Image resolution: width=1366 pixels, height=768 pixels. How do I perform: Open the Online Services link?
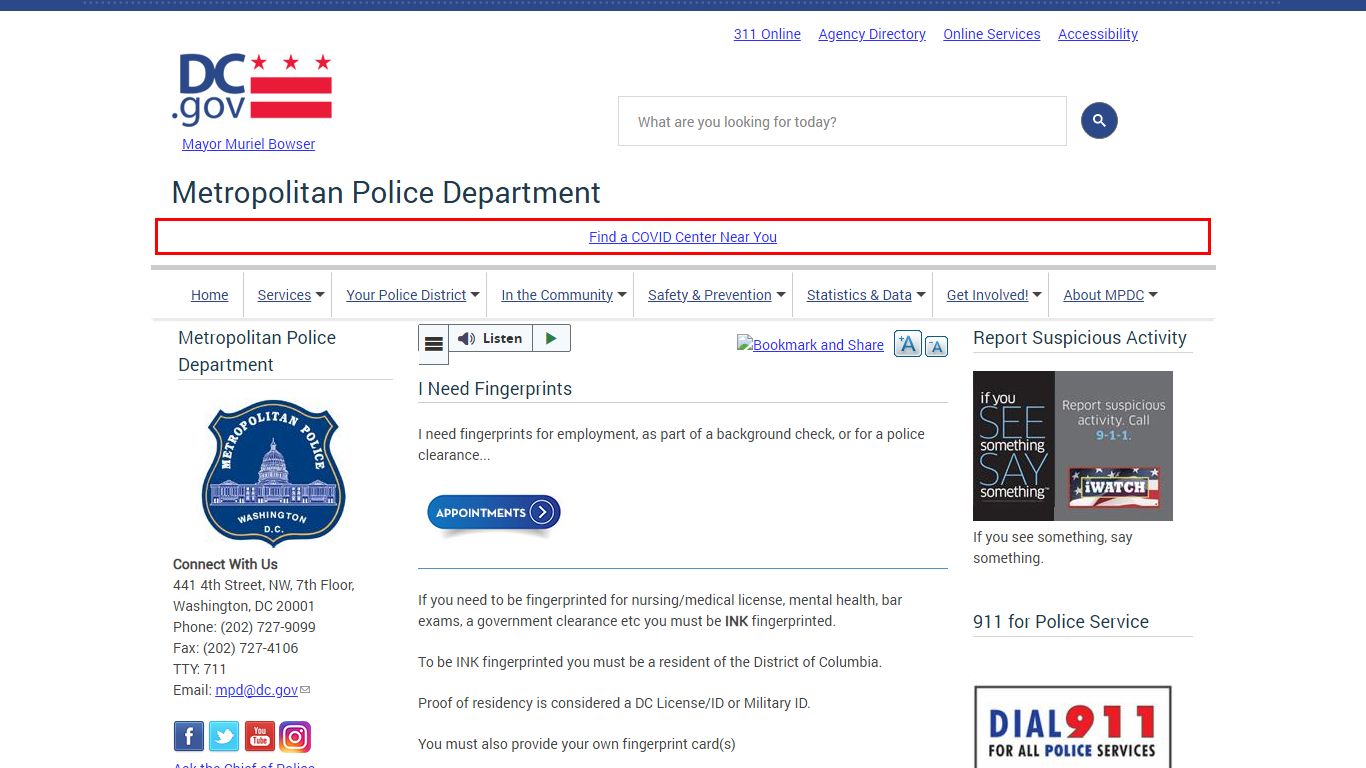click(x=992, y=34)
